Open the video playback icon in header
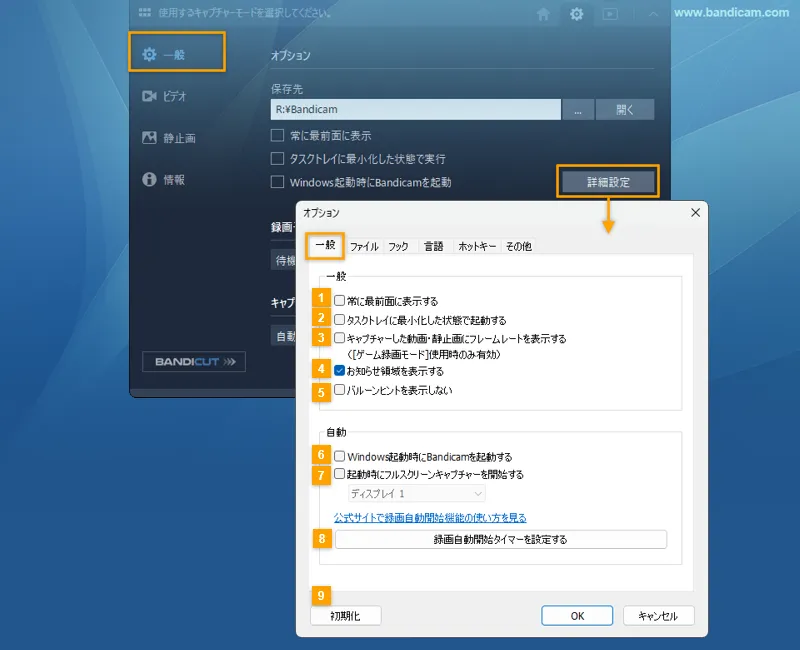The width and height of the screenshot is (800, 650). click(610, 14)
